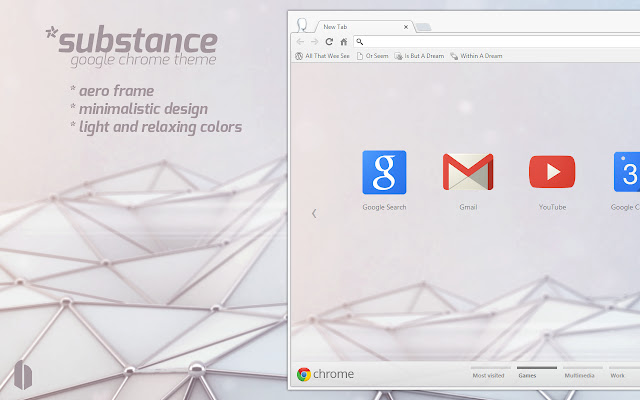Image resolution: width=640 pixels, height=400 pixels.
Task: Close the New Tab tab
Action: pyautogui.click(x=406, y=27)
